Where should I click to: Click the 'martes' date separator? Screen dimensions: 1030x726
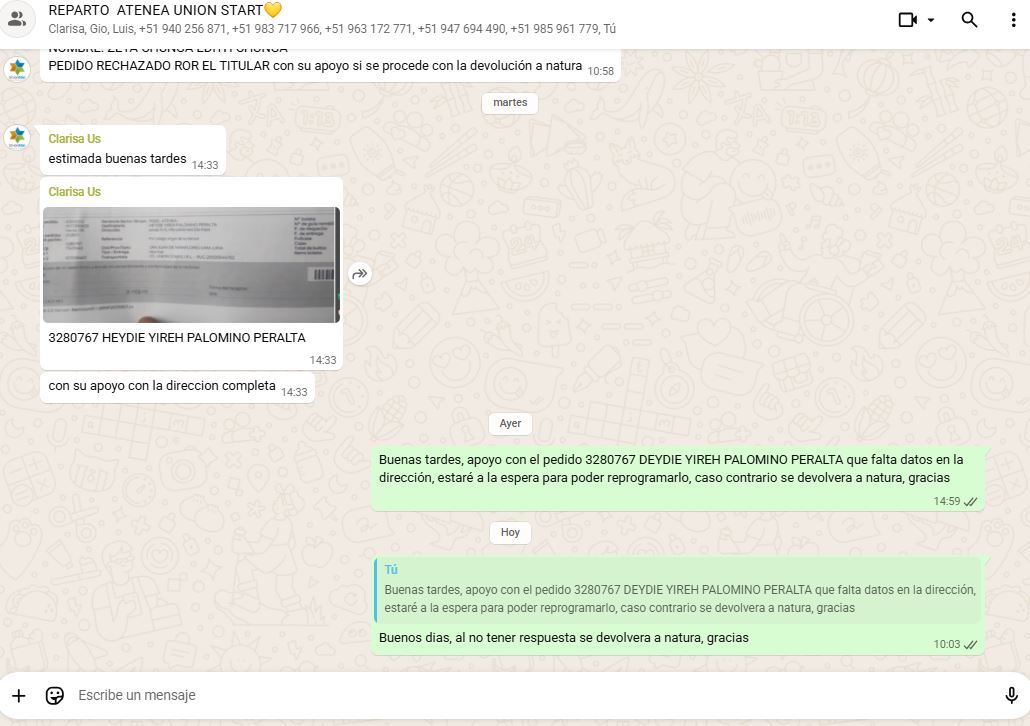click(x=510, y=103)
